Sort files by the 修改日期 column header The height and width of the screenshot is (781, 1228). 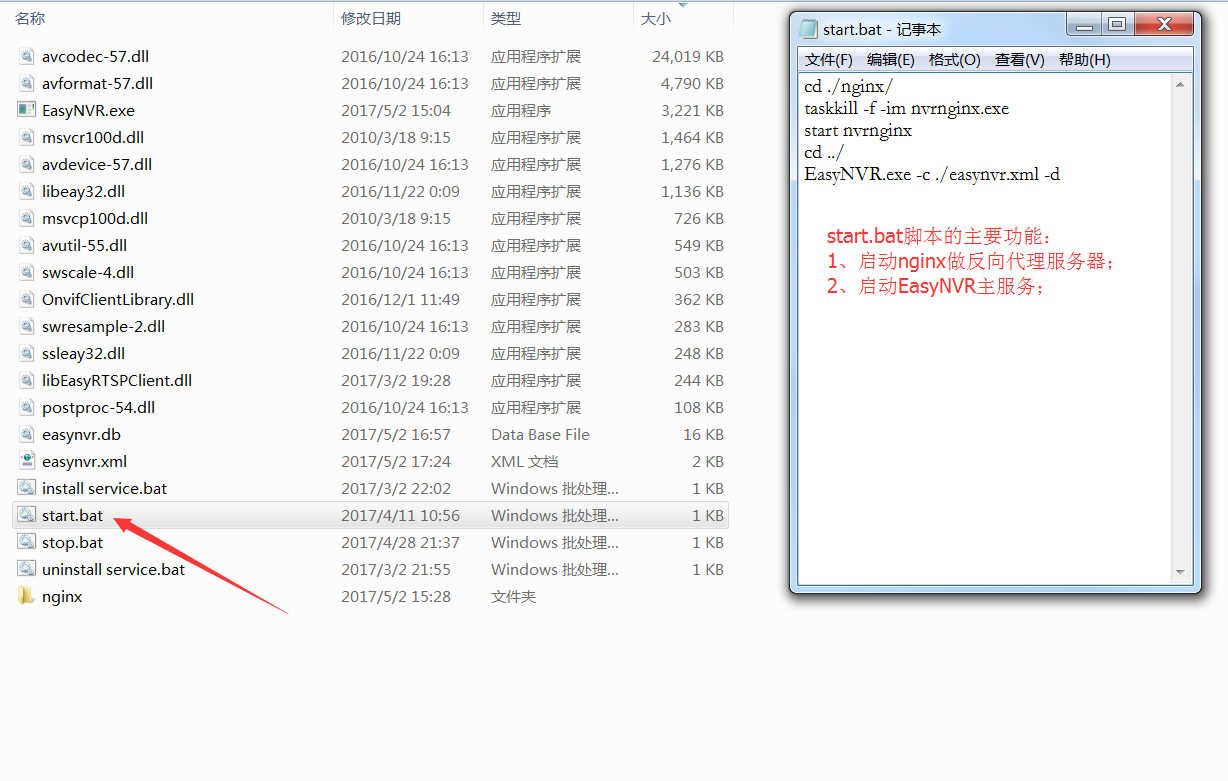pyautogui.click(x=371, y=18)
